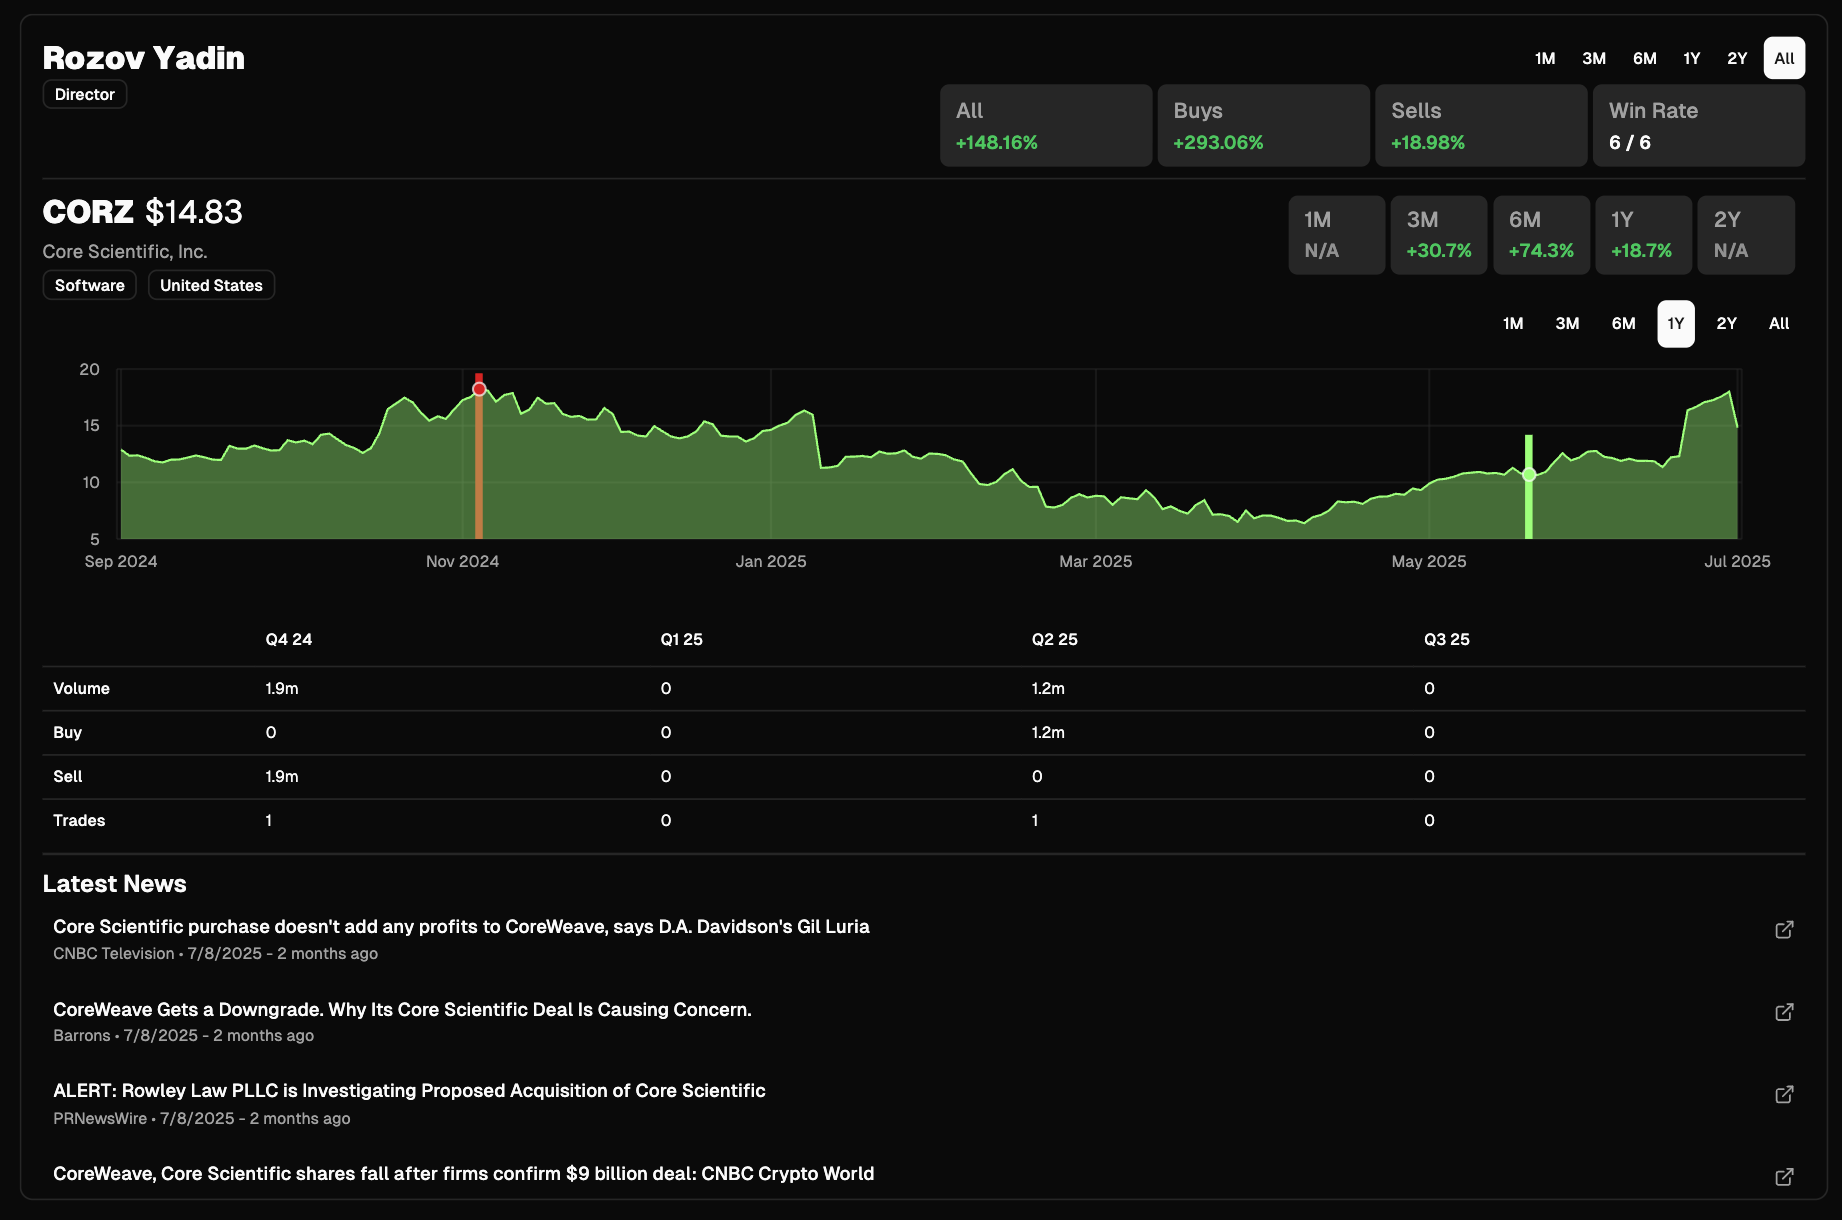Image resolution: width=1842 pixels, height=1220 pixels.
Task: Click the Volume row label
Action: pyautogui.click(x=81, y=688)
